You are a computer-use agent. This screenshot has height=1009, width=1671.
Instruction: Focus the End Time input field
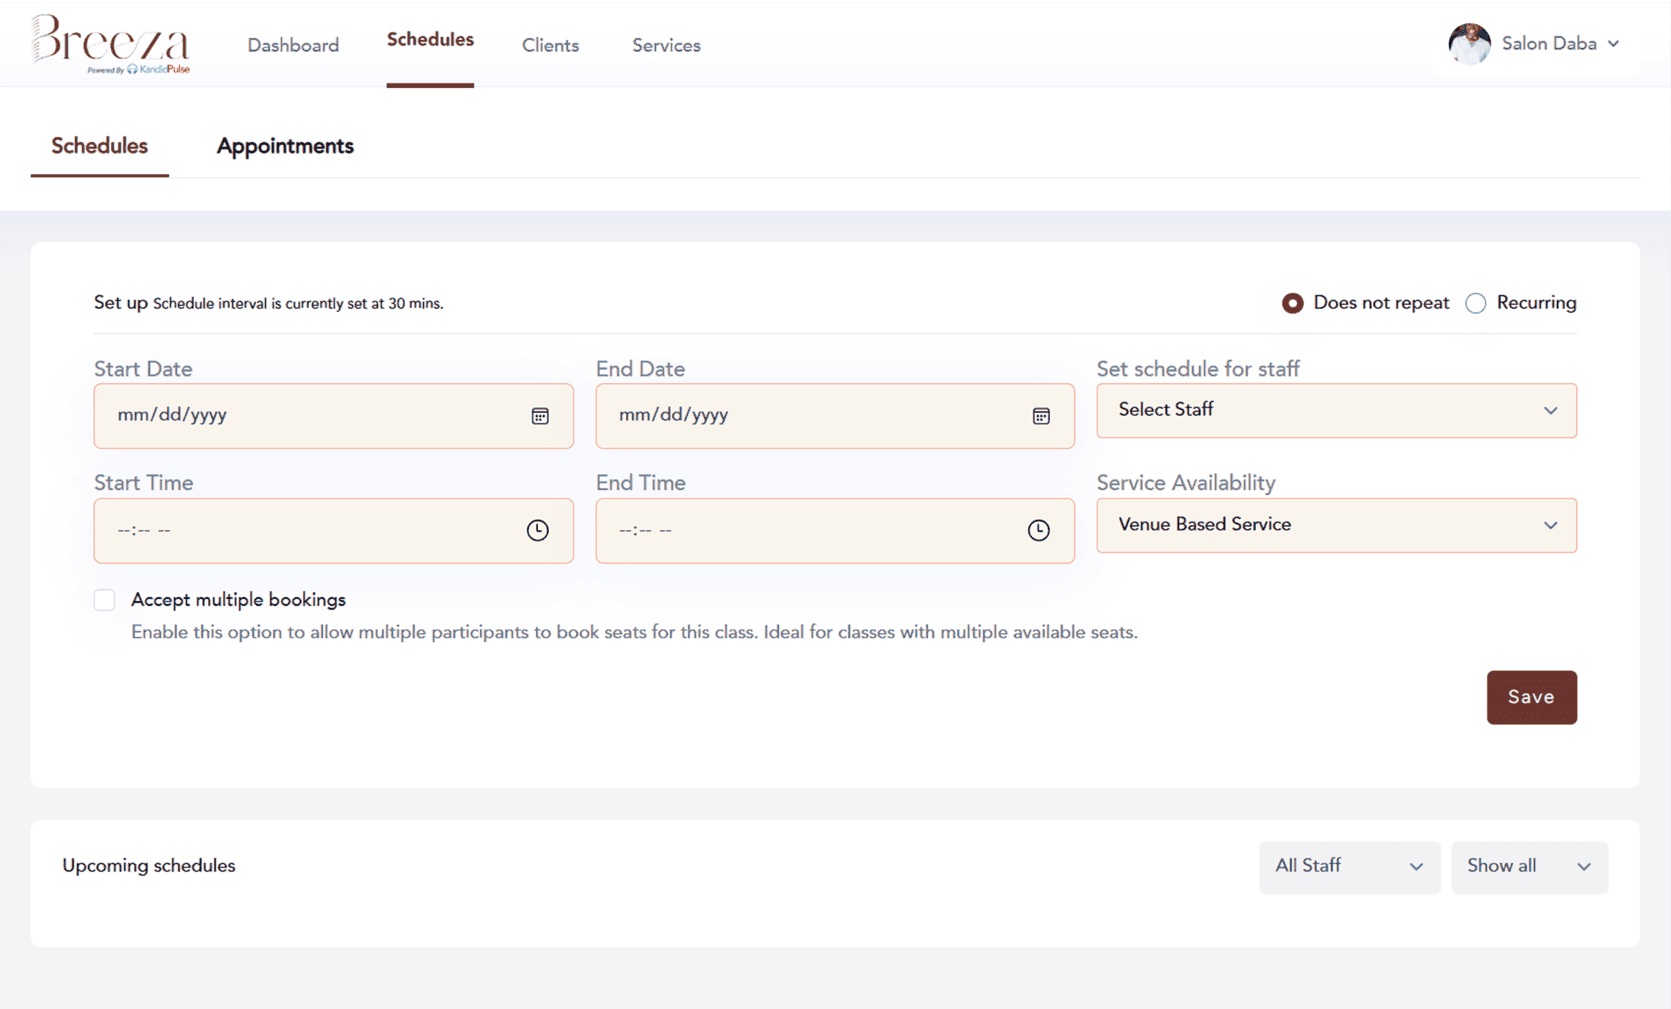(x=835, y=530)
